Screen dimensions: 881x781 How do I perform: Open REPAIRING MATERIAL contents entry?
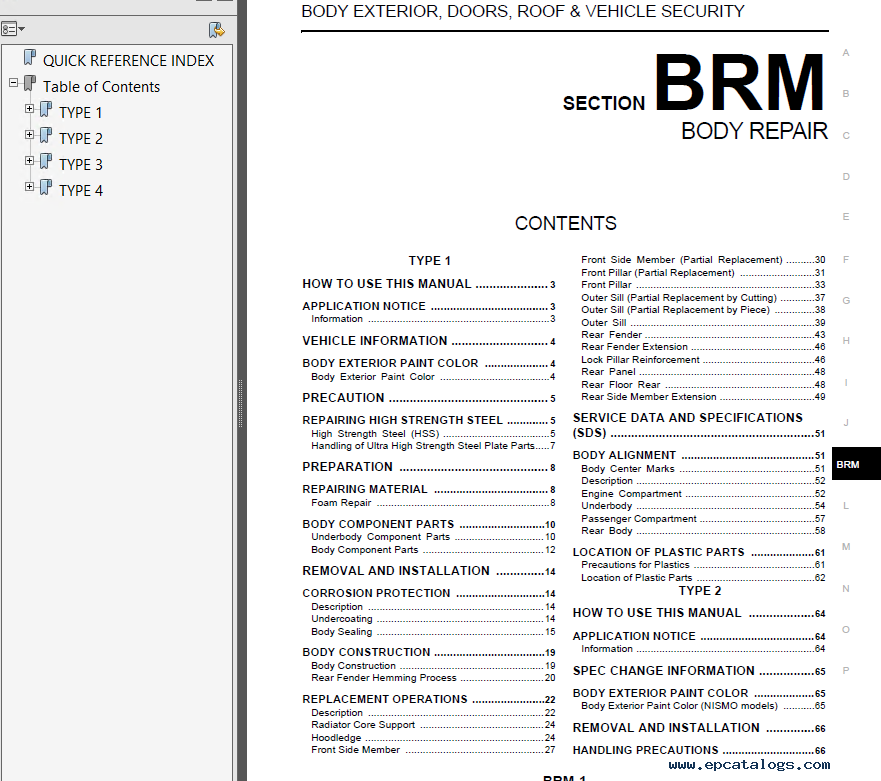click(x=429, y=489)
